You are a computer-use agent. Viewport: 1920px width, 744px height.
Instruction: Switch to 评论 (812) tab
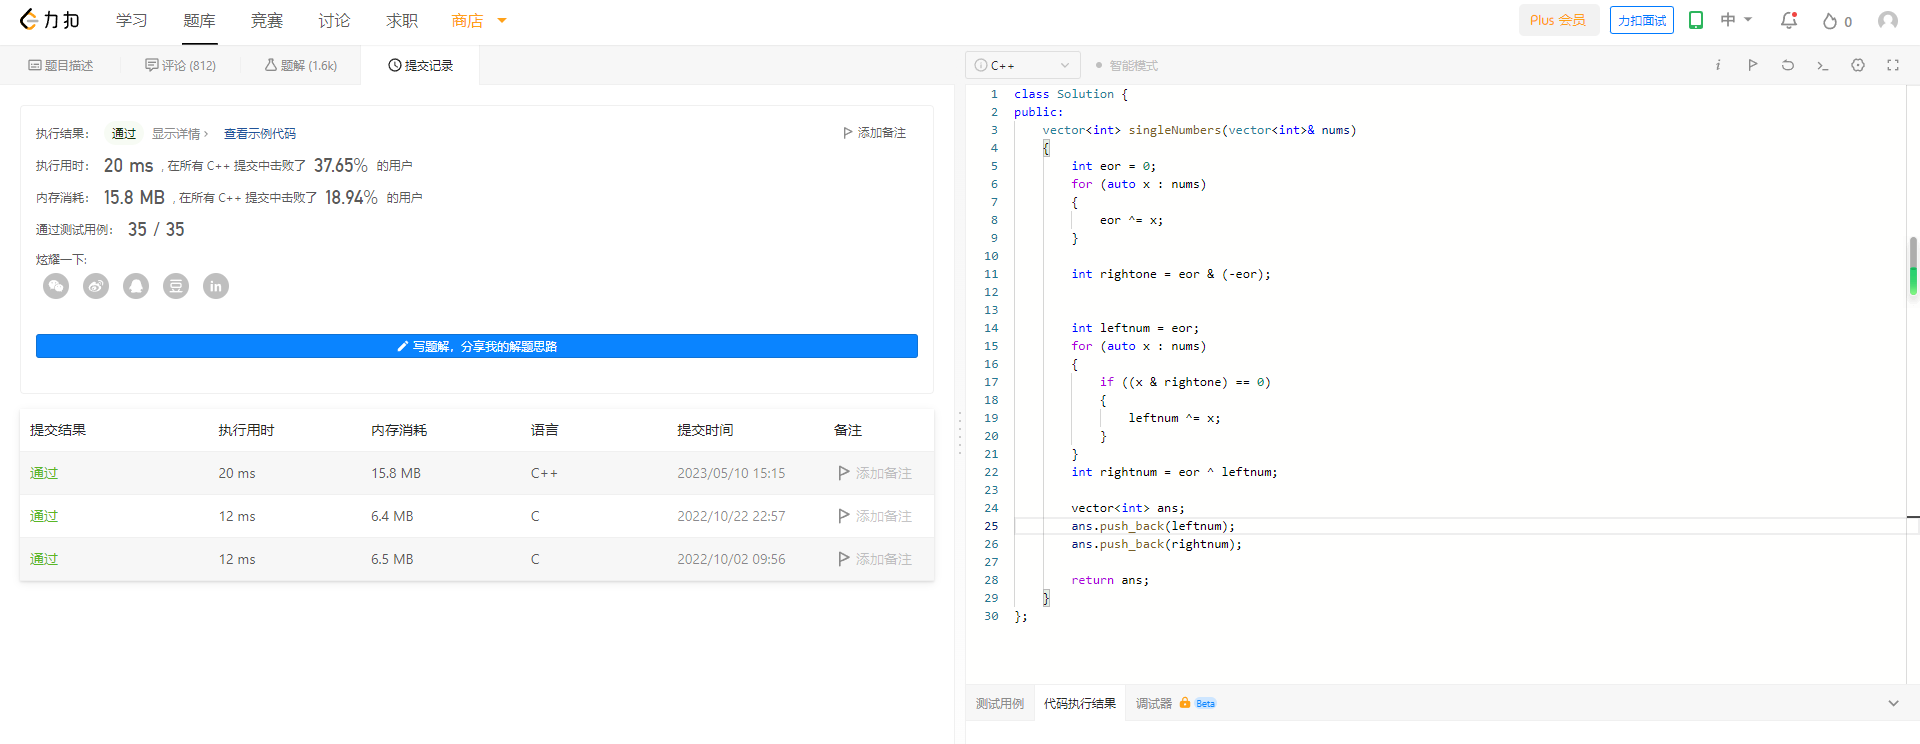coord(180,65)
